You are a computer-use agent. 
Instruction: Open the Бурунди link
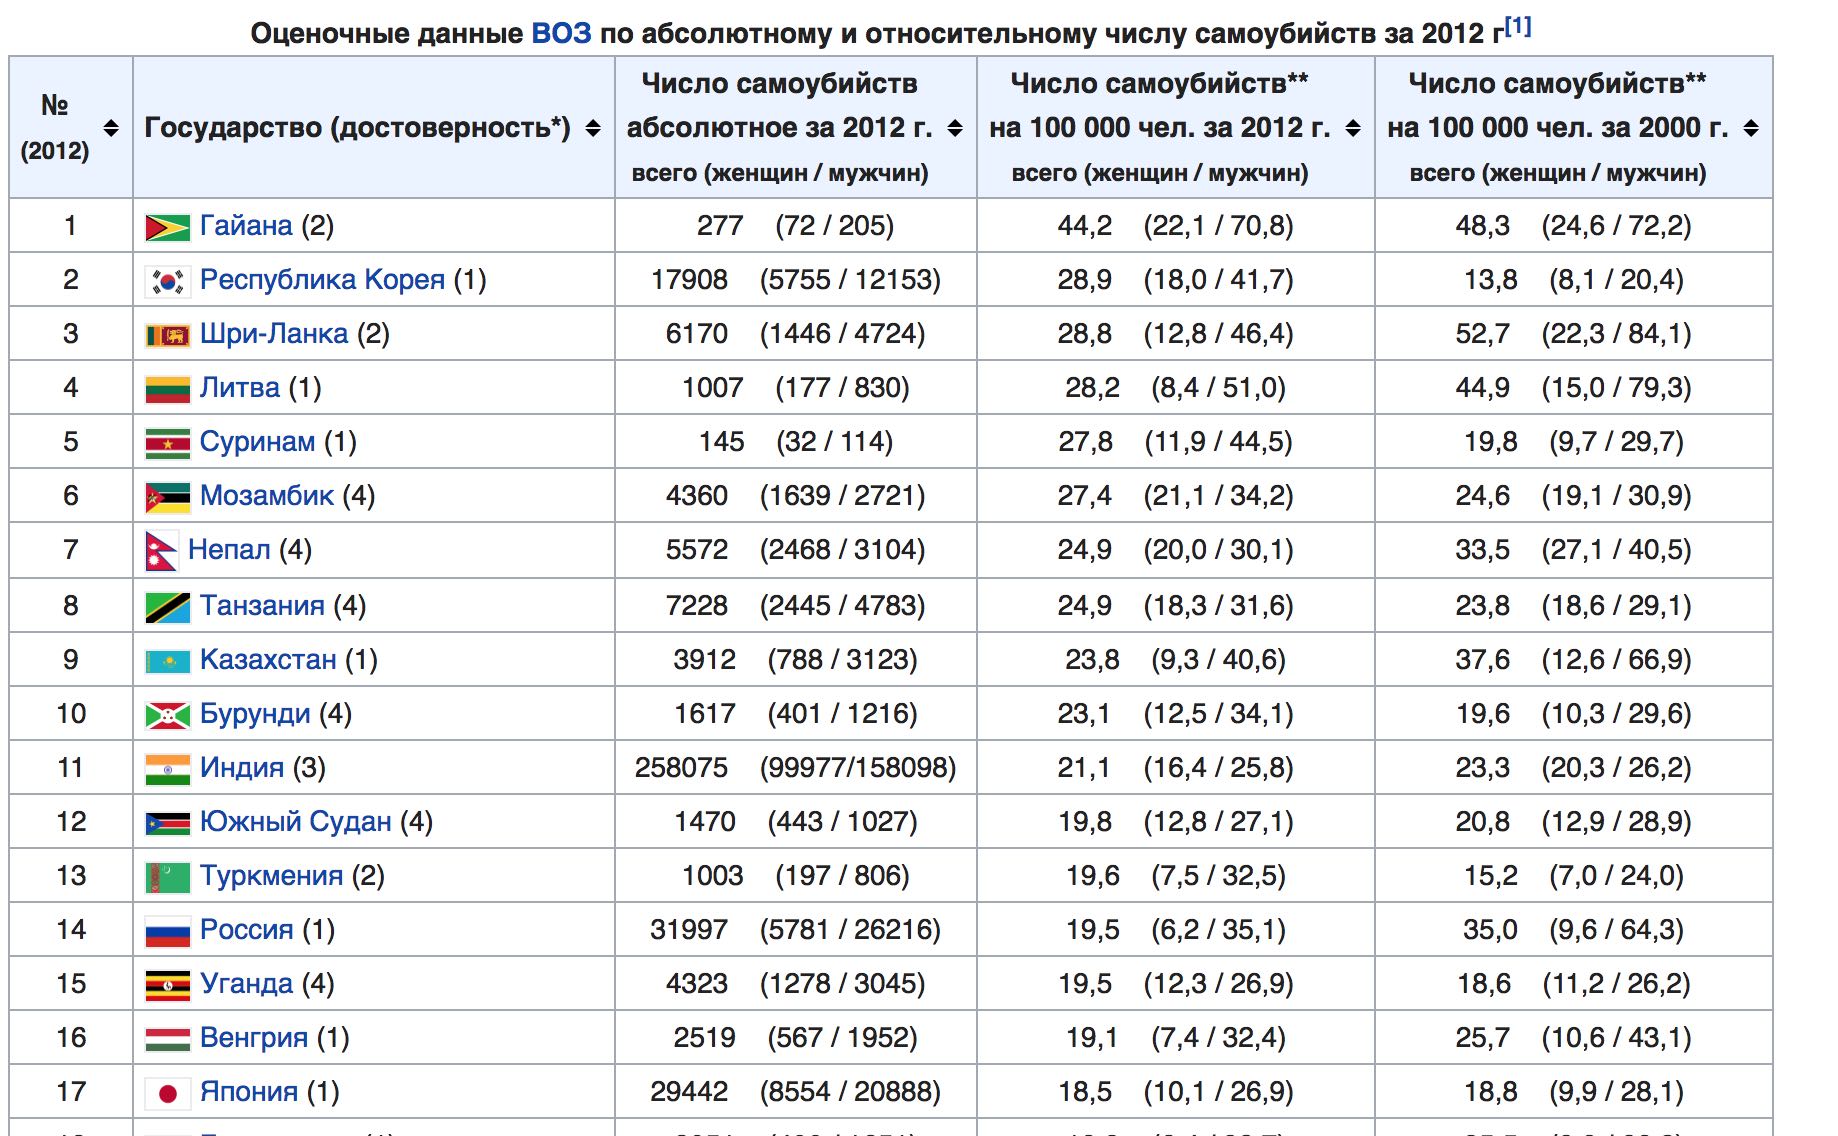pyautogui.click(x=255, y=714)
